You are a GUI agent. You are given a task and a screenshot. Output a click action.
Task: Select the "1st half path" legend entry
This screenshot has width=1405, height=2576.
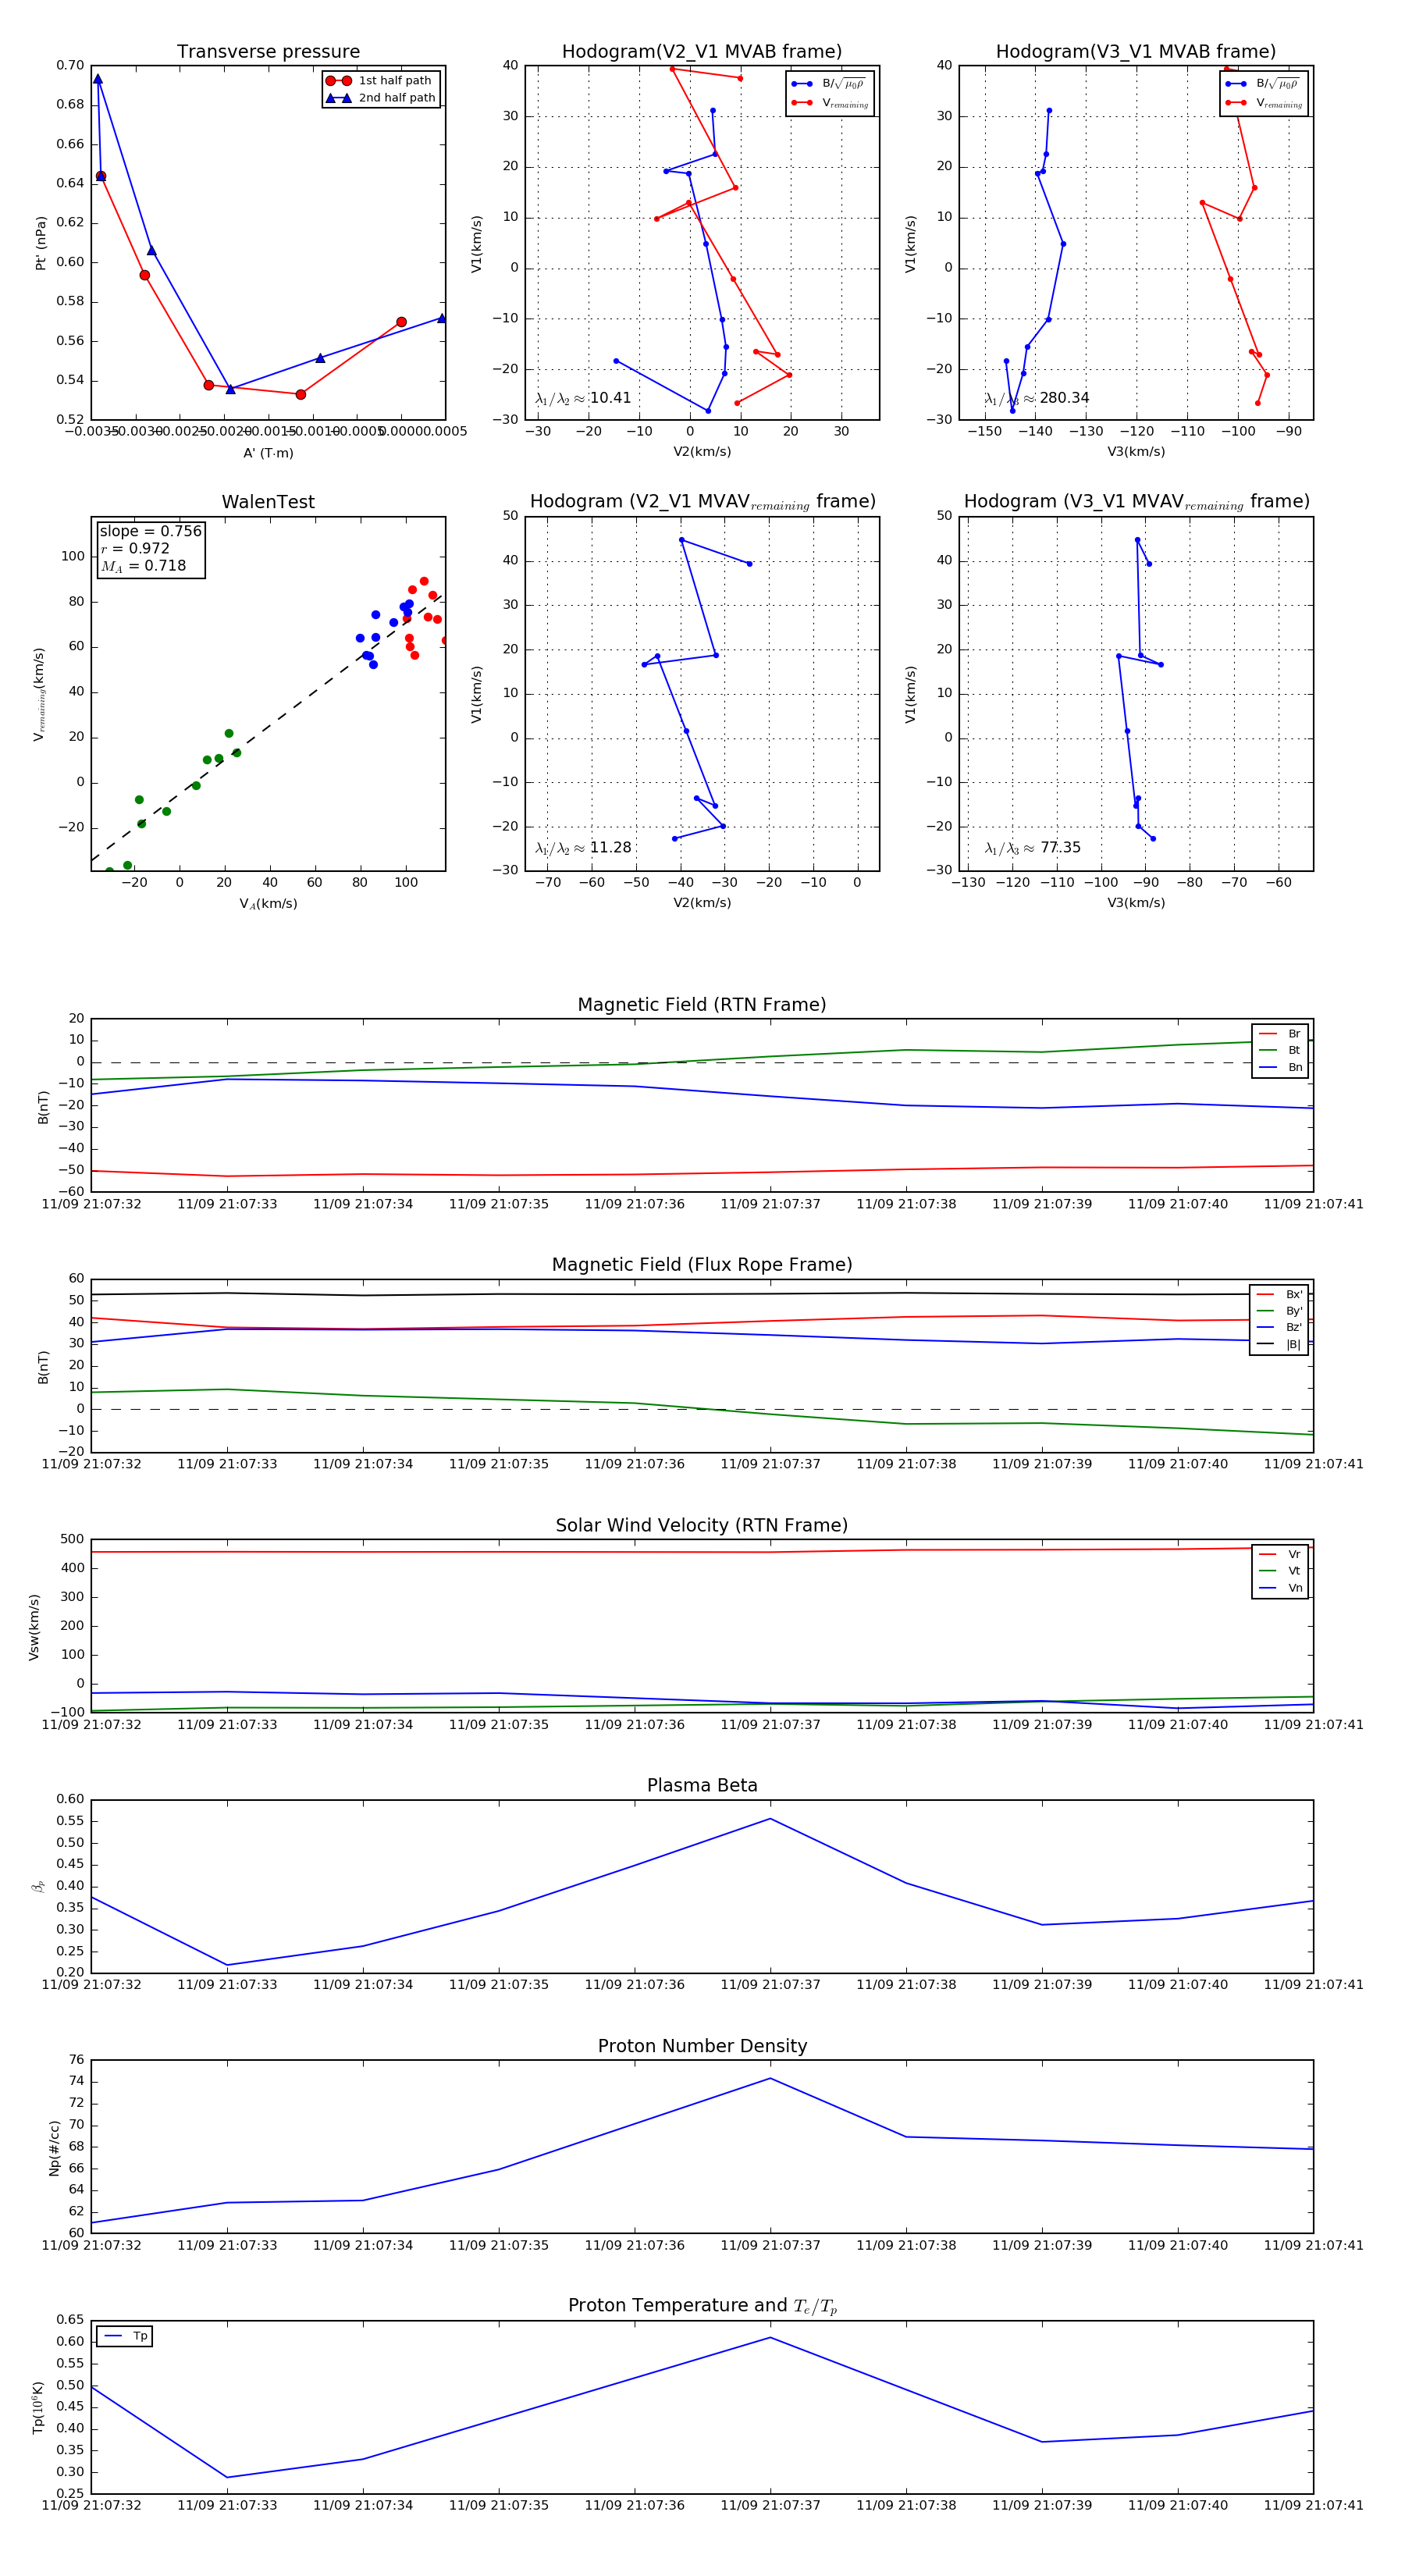(x=381, y=81)
